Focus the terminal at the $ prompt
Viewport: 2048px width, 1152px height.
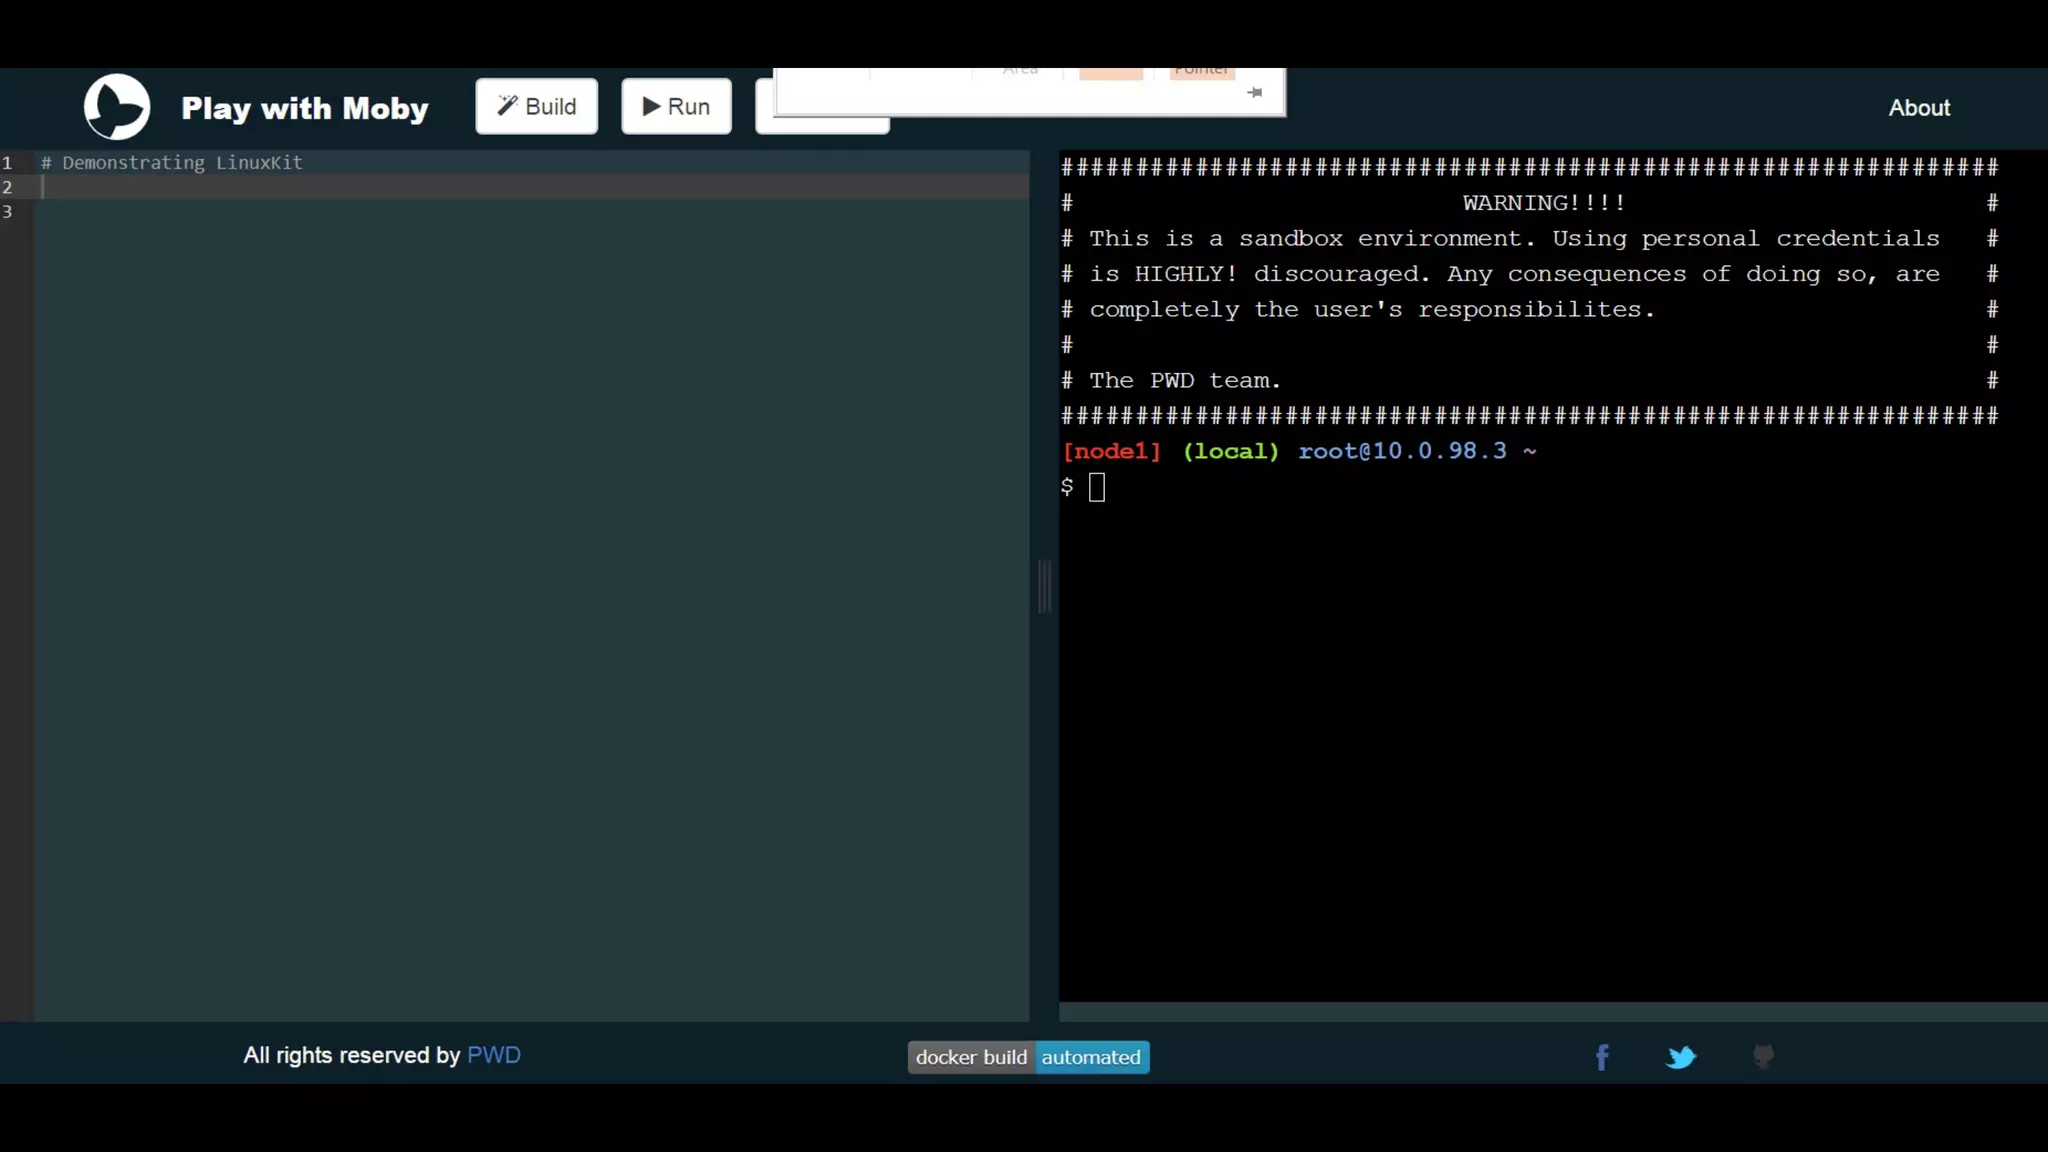click(x=1097, y=487)
